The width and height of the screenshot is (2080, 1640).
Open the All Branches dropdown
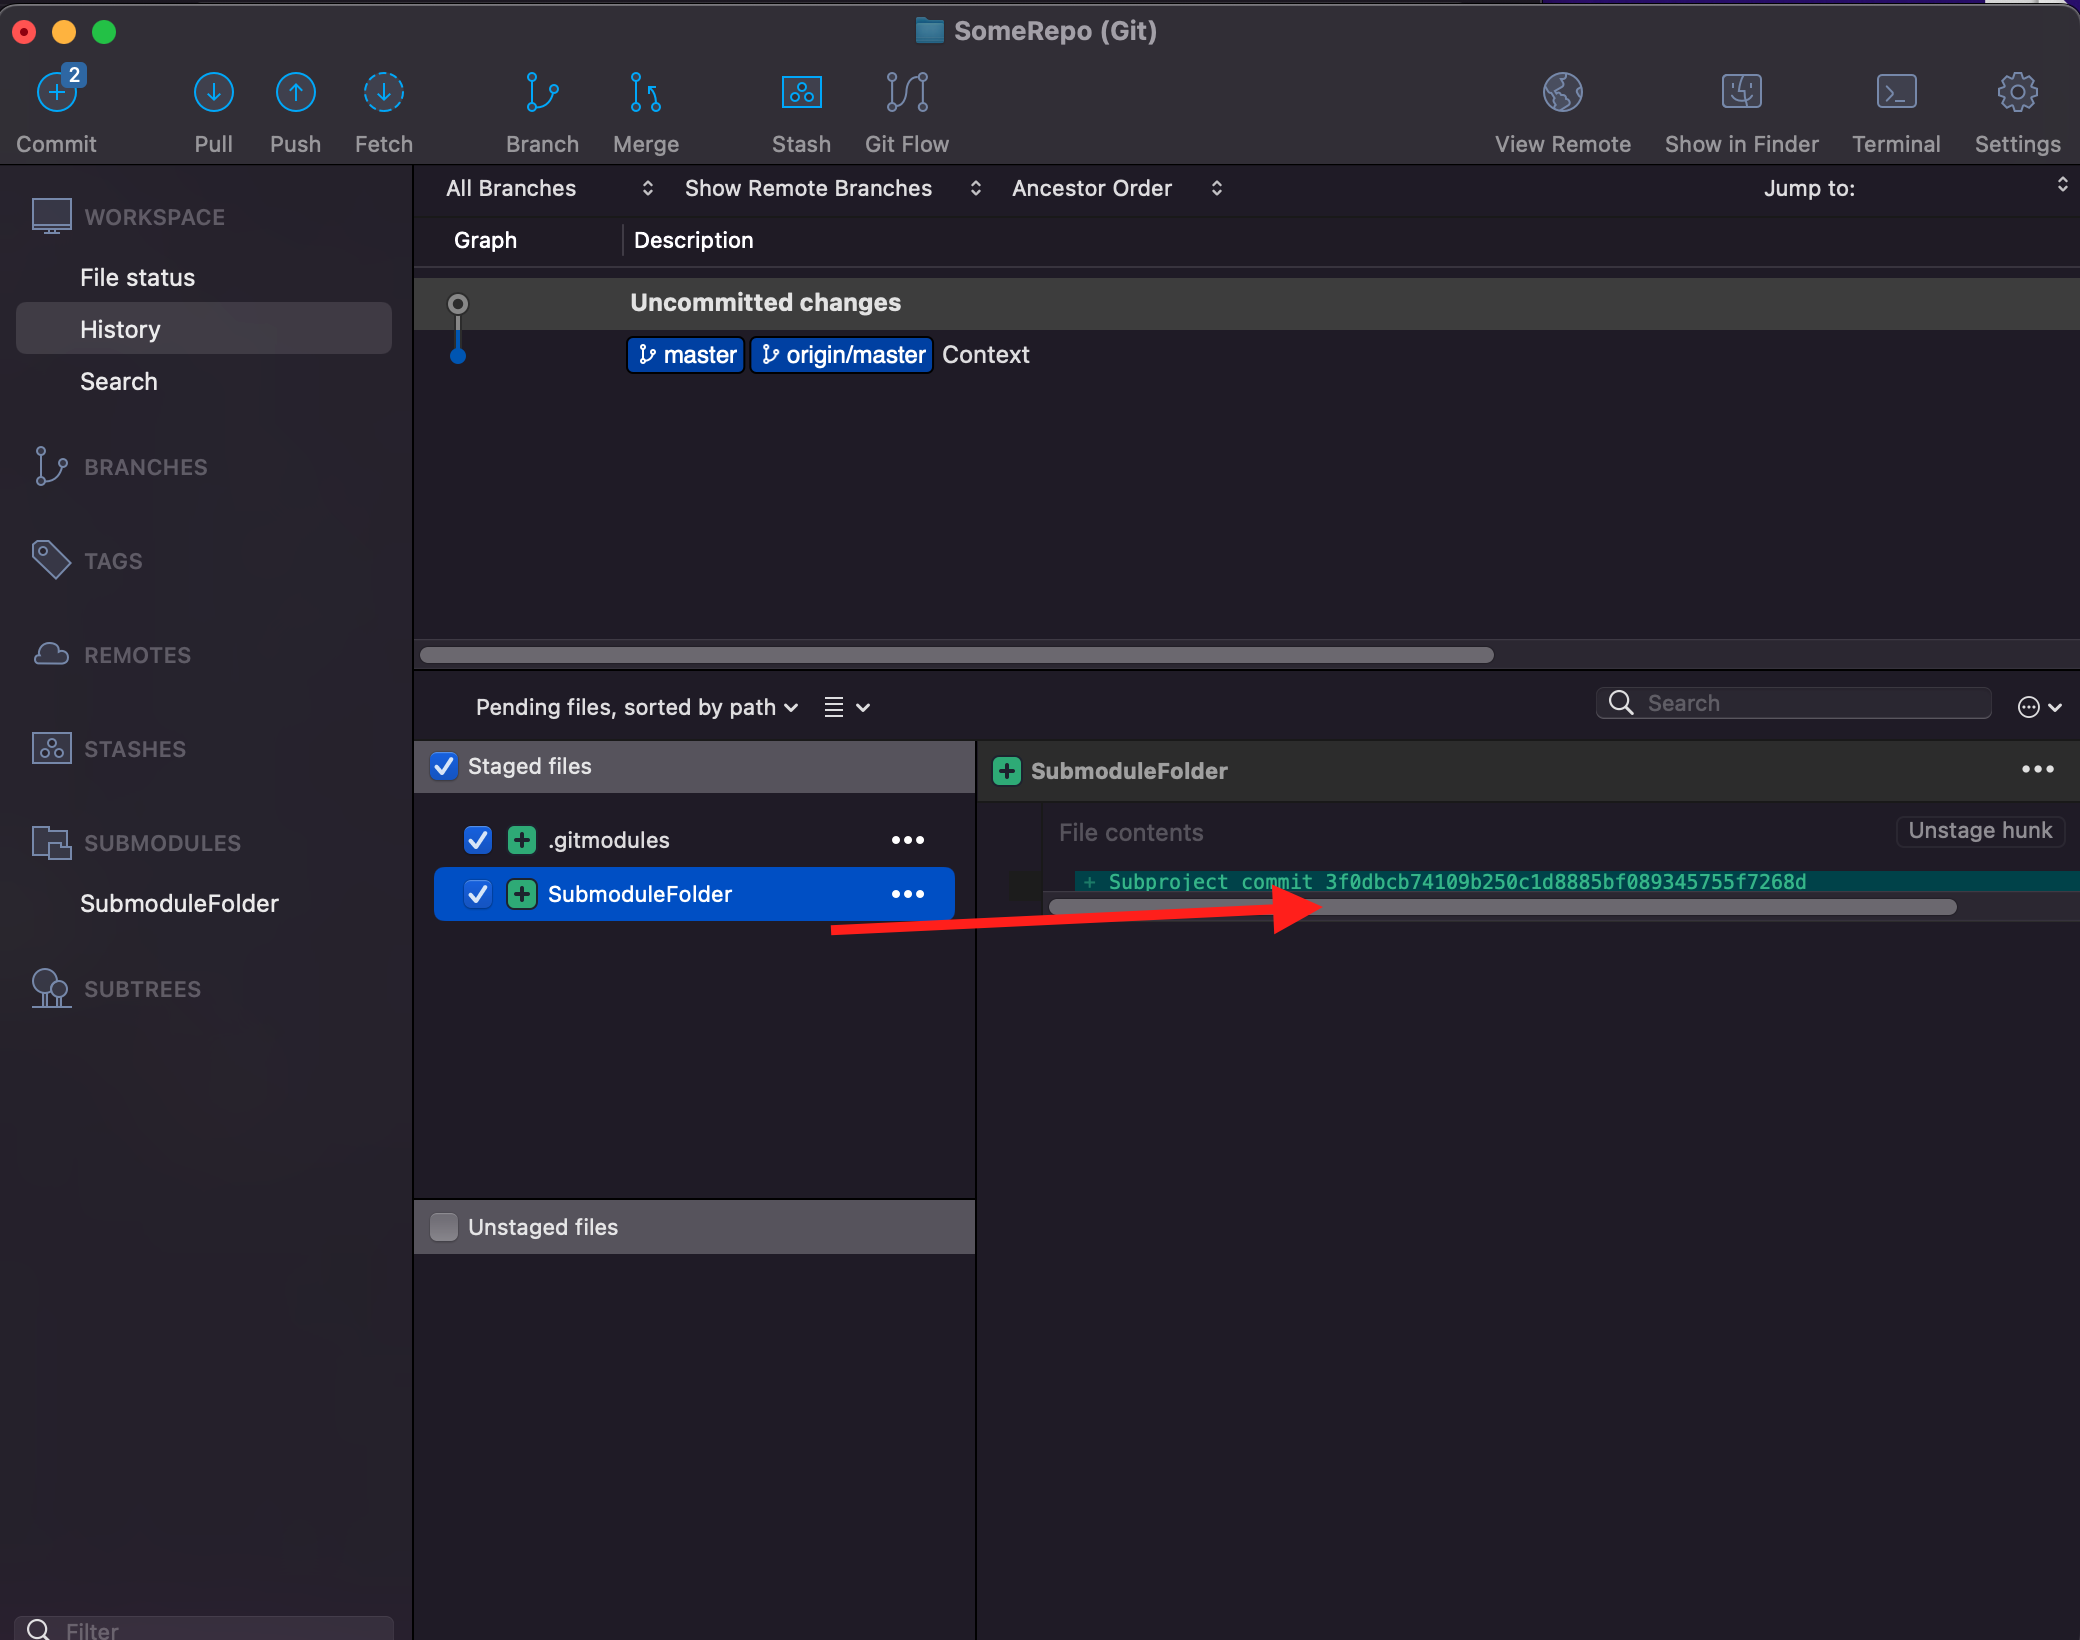point(548,188)
